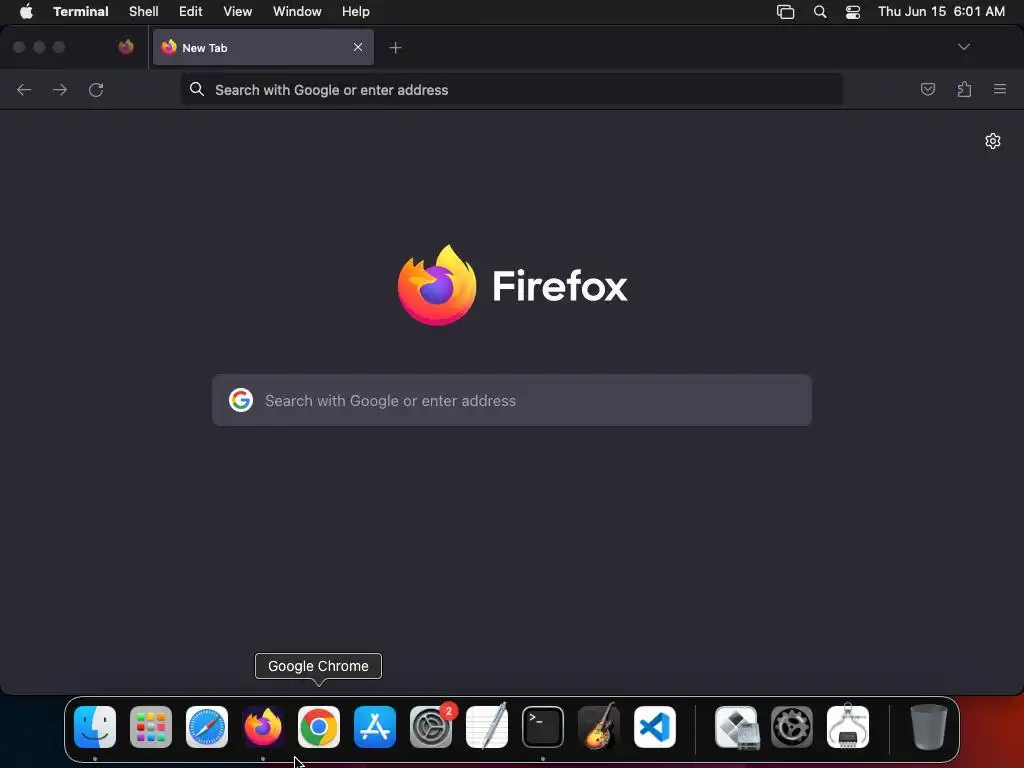Select the New Tab tab
The image size is (1024, 768).
click(264, 47)
